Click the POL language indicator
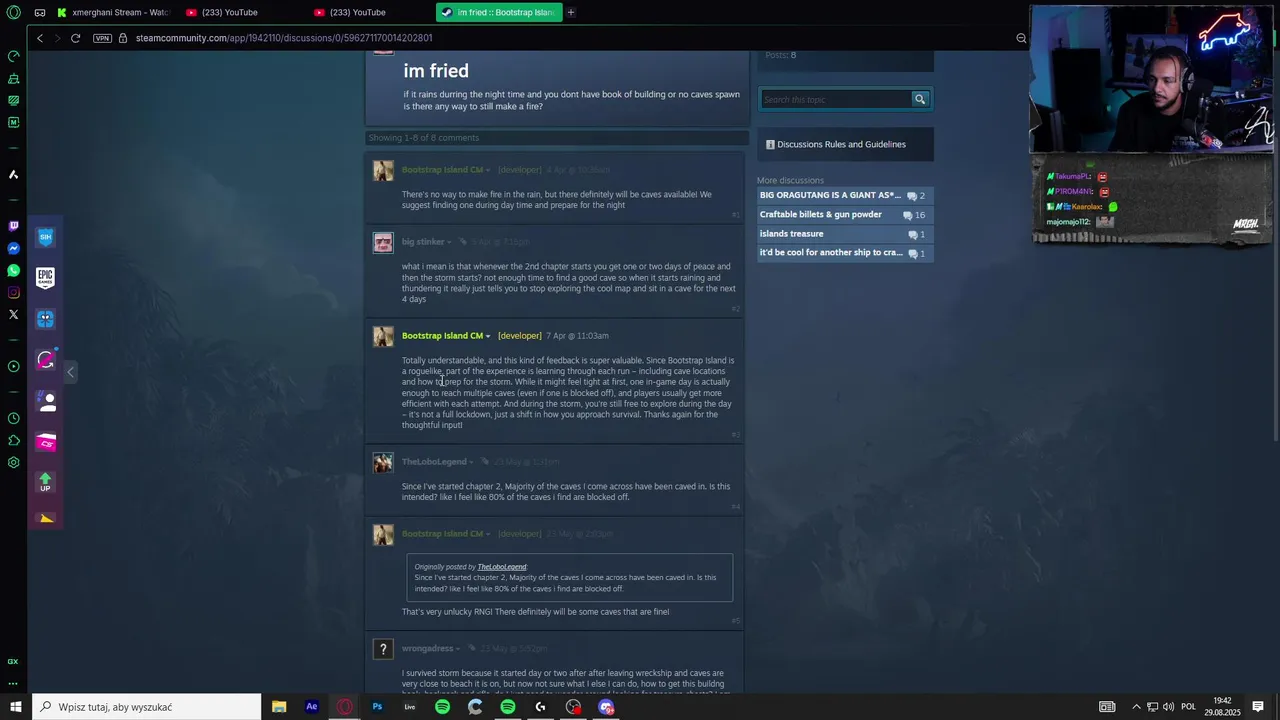 tap(1188, 707)
